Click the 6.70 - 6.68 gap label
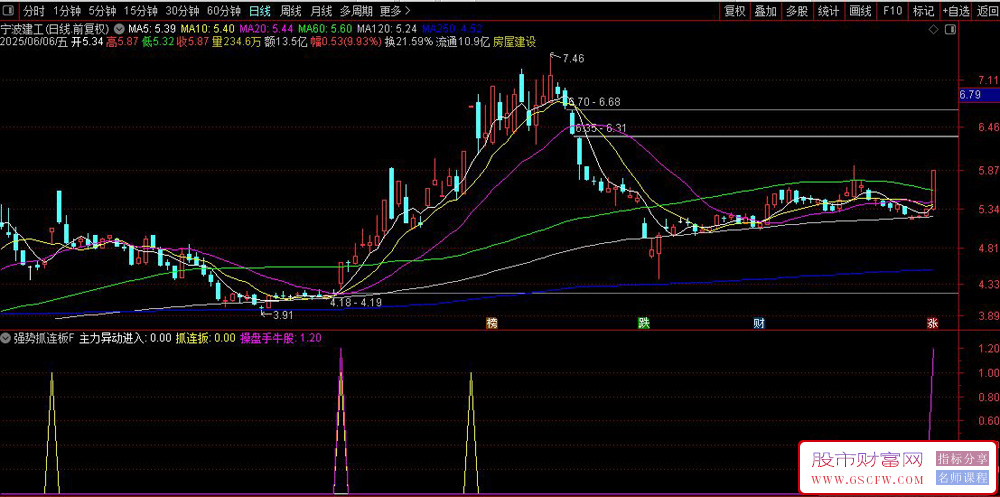The width and height of the screenshot is (1000, 497). click(x=594, y=101)
